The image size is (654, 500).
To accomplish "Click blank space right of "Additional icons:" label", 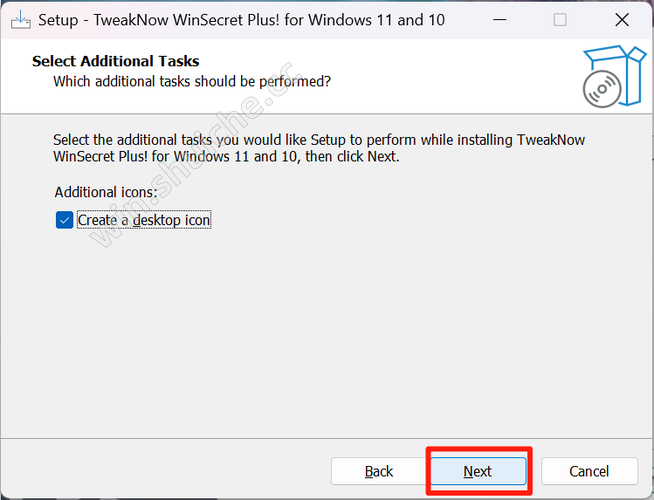I will click(350, 191).
